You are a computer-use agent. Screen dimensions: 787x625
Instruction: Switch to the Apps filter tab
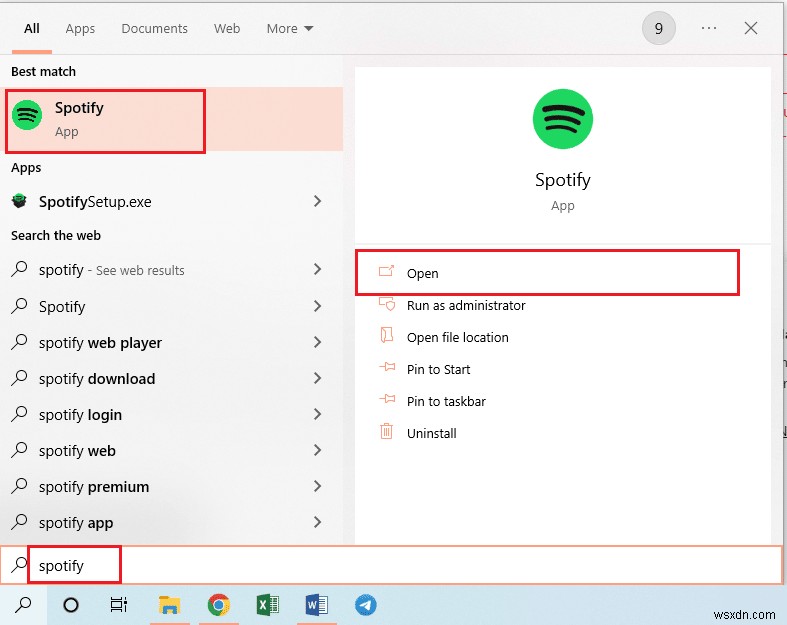[80, 29]
